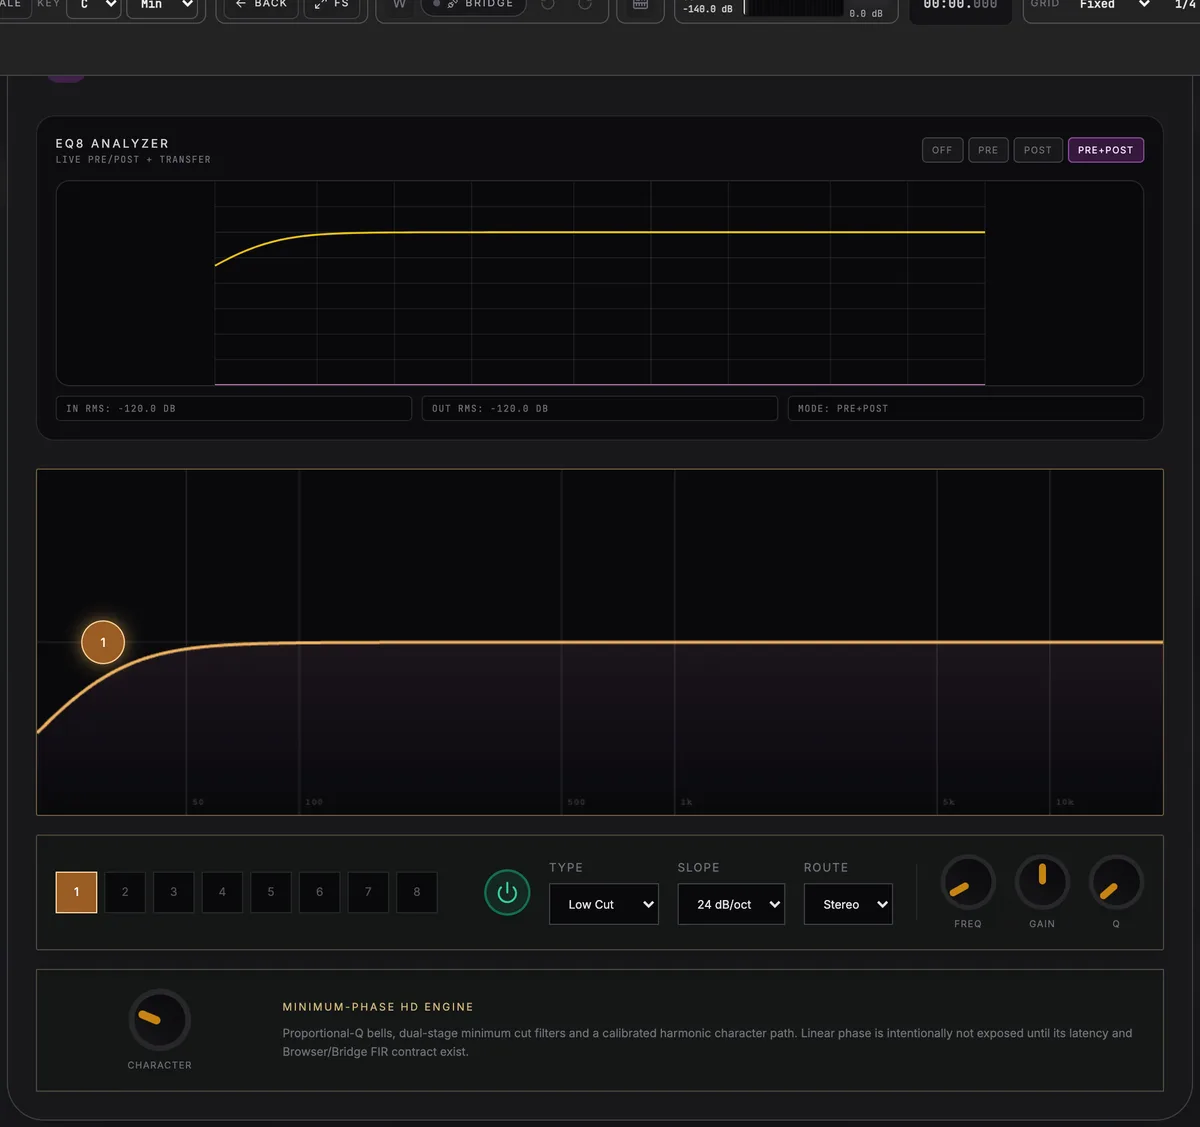Click the BRIDGE link button
Image resolution: width=1200 pixels, height=1127 pixels.
[x=473, y=5]
